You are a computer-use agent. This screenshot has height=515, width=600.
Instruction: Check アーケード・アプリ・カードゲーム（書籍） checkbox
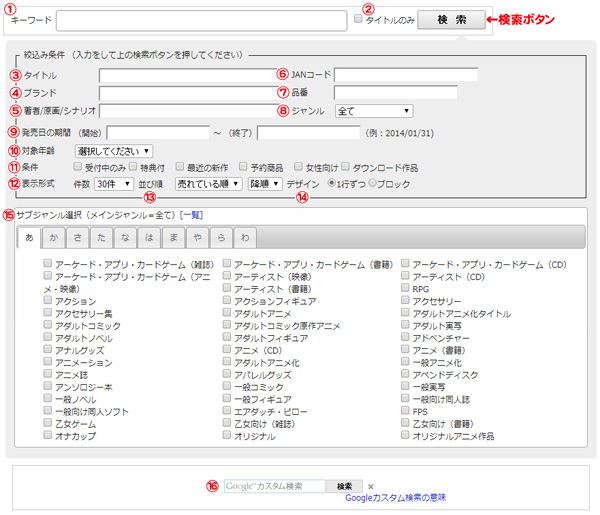227,263
